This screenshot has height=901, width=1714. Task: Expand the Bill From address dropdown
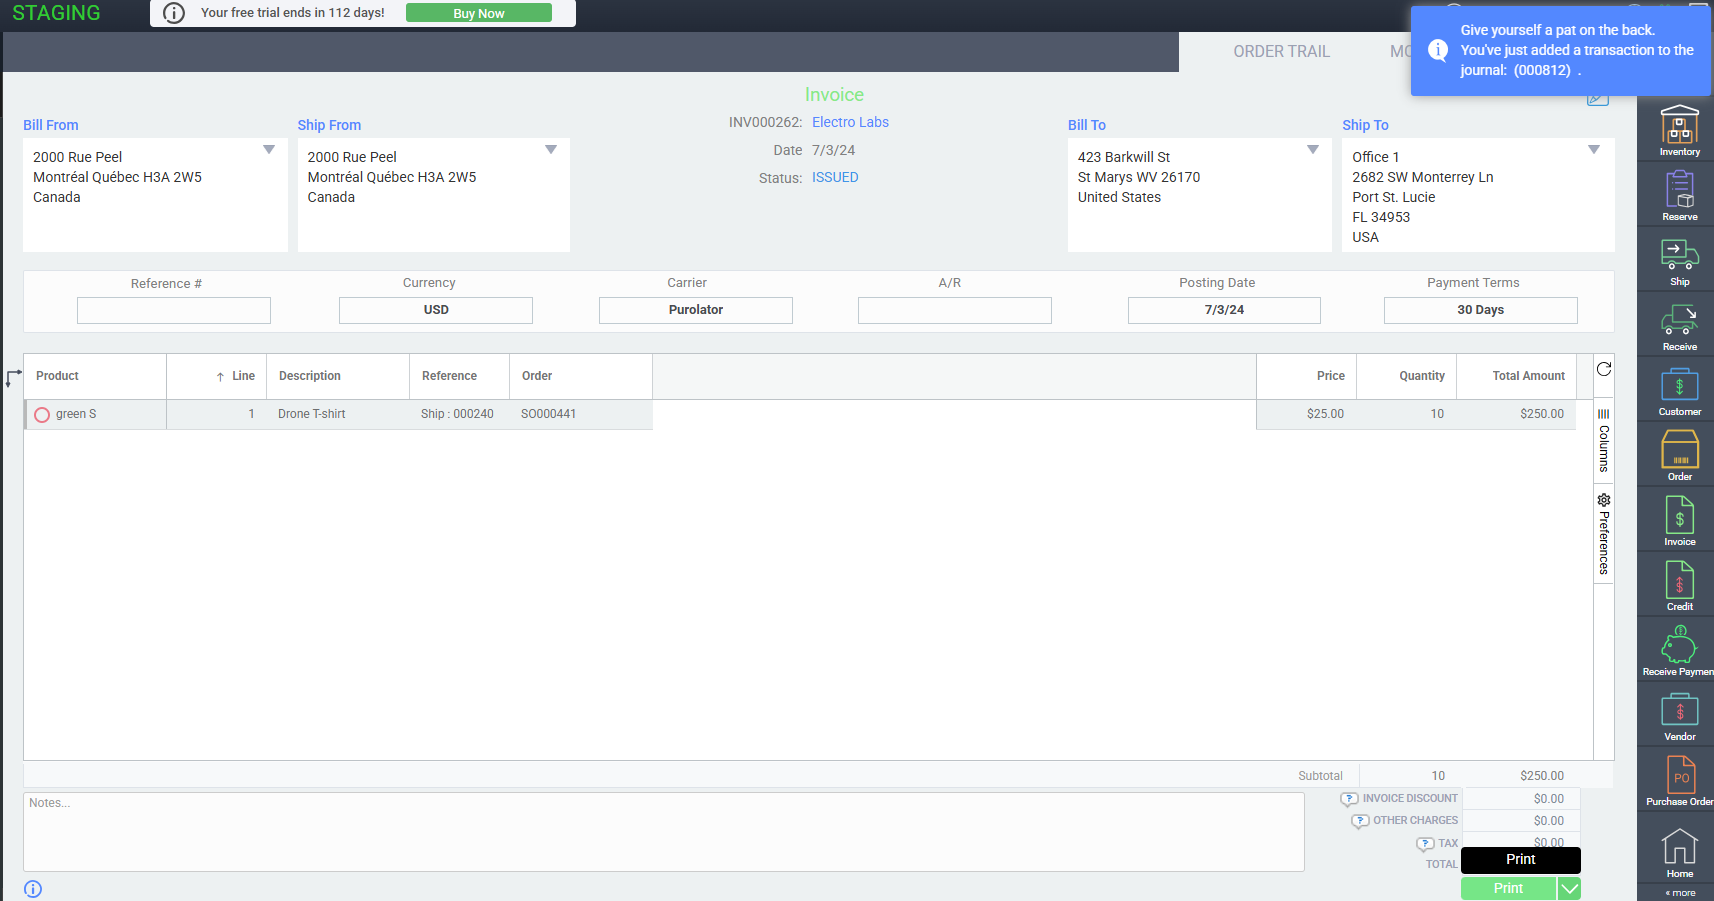pyautogui.click(x=269, y=150)
